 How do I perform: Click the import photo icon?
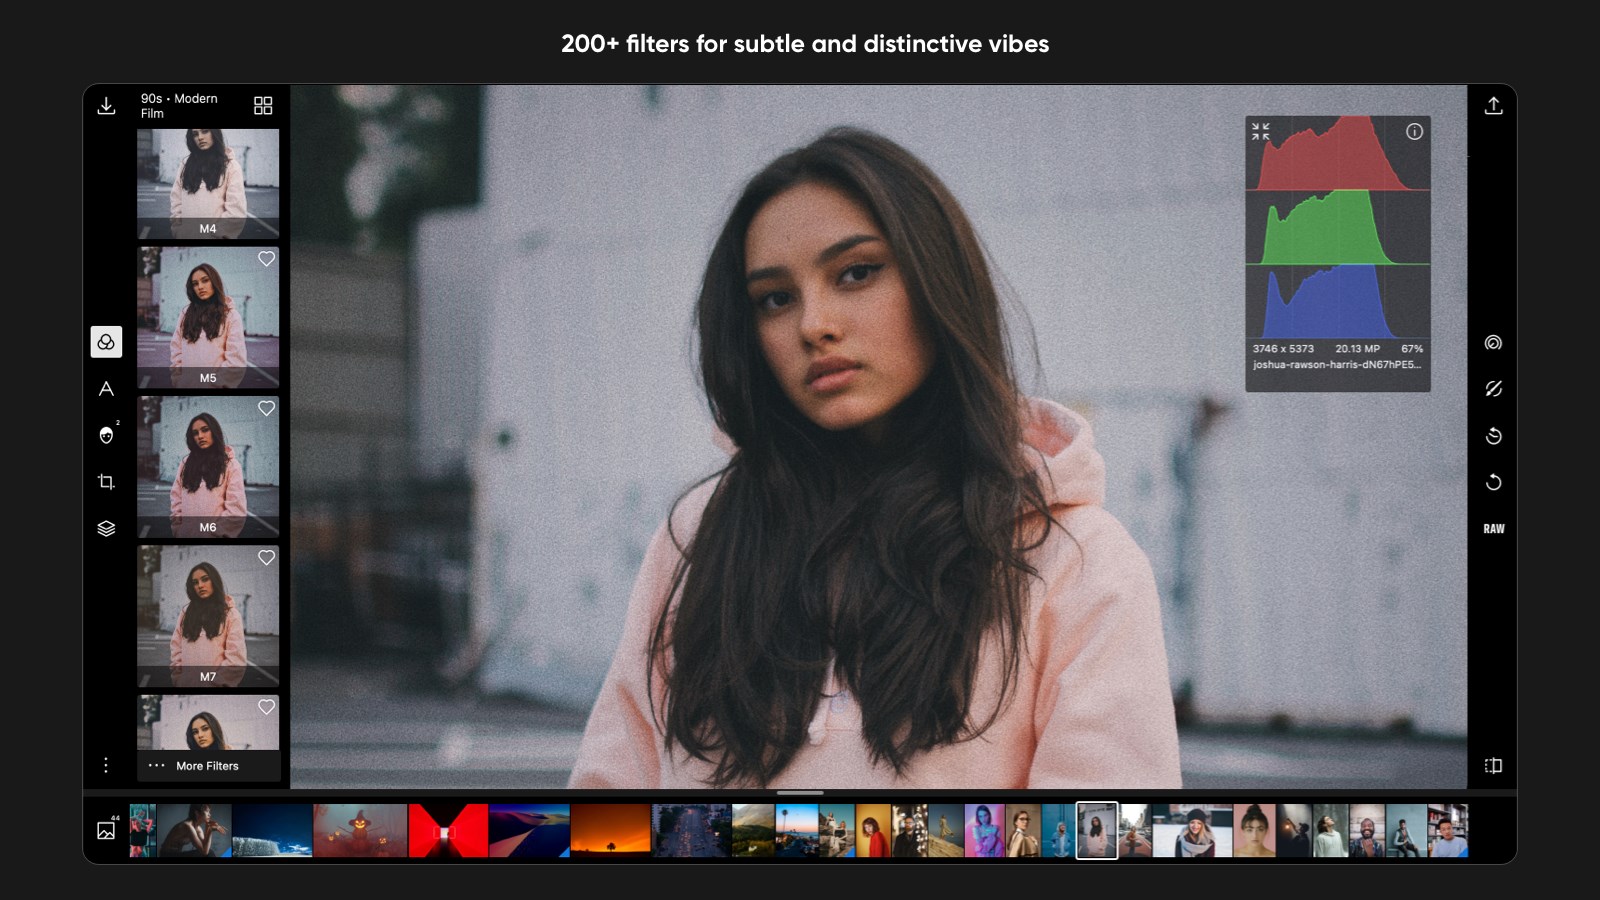(107, 105)
